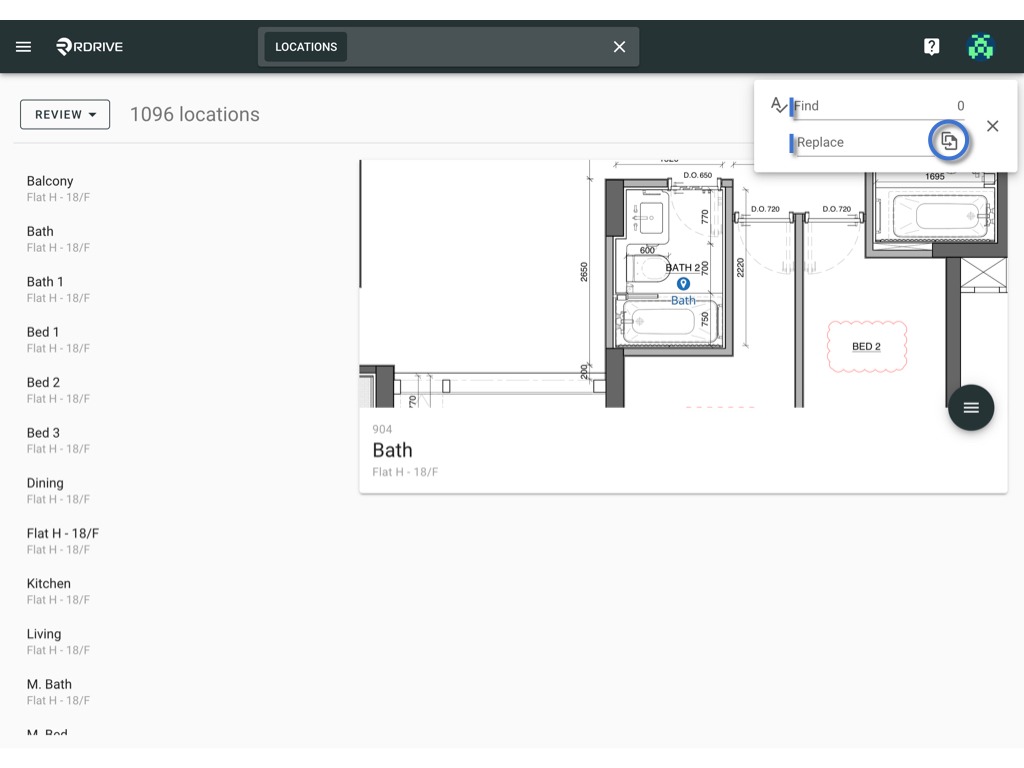Click the floor plan drawing thumbnail
The image size is (1024, 768).
pos(683,284)
